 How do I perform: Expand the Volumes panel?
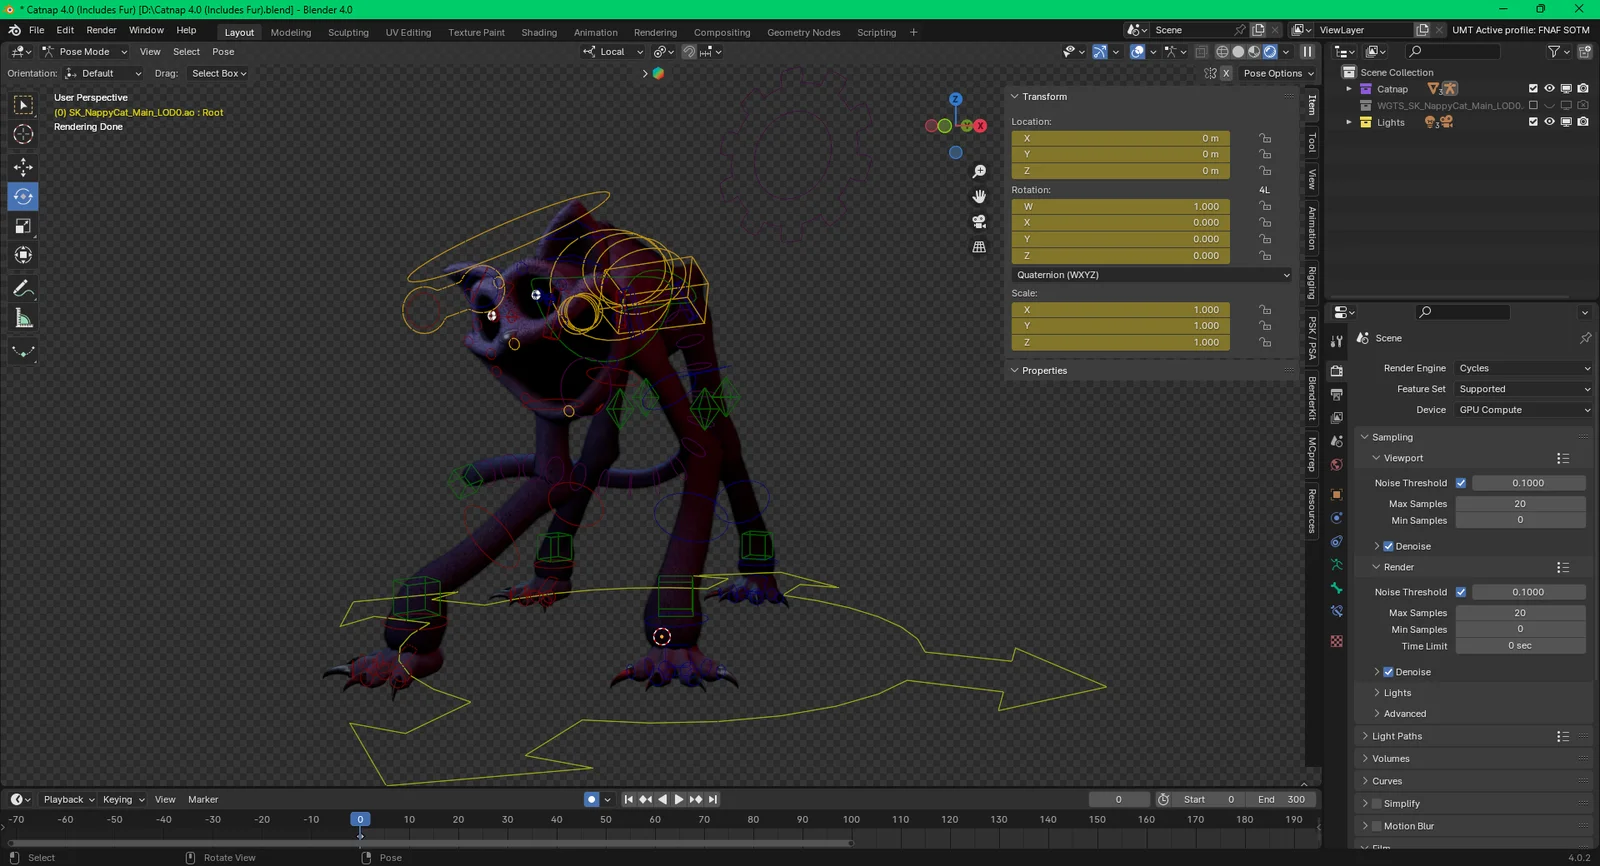1390,758
